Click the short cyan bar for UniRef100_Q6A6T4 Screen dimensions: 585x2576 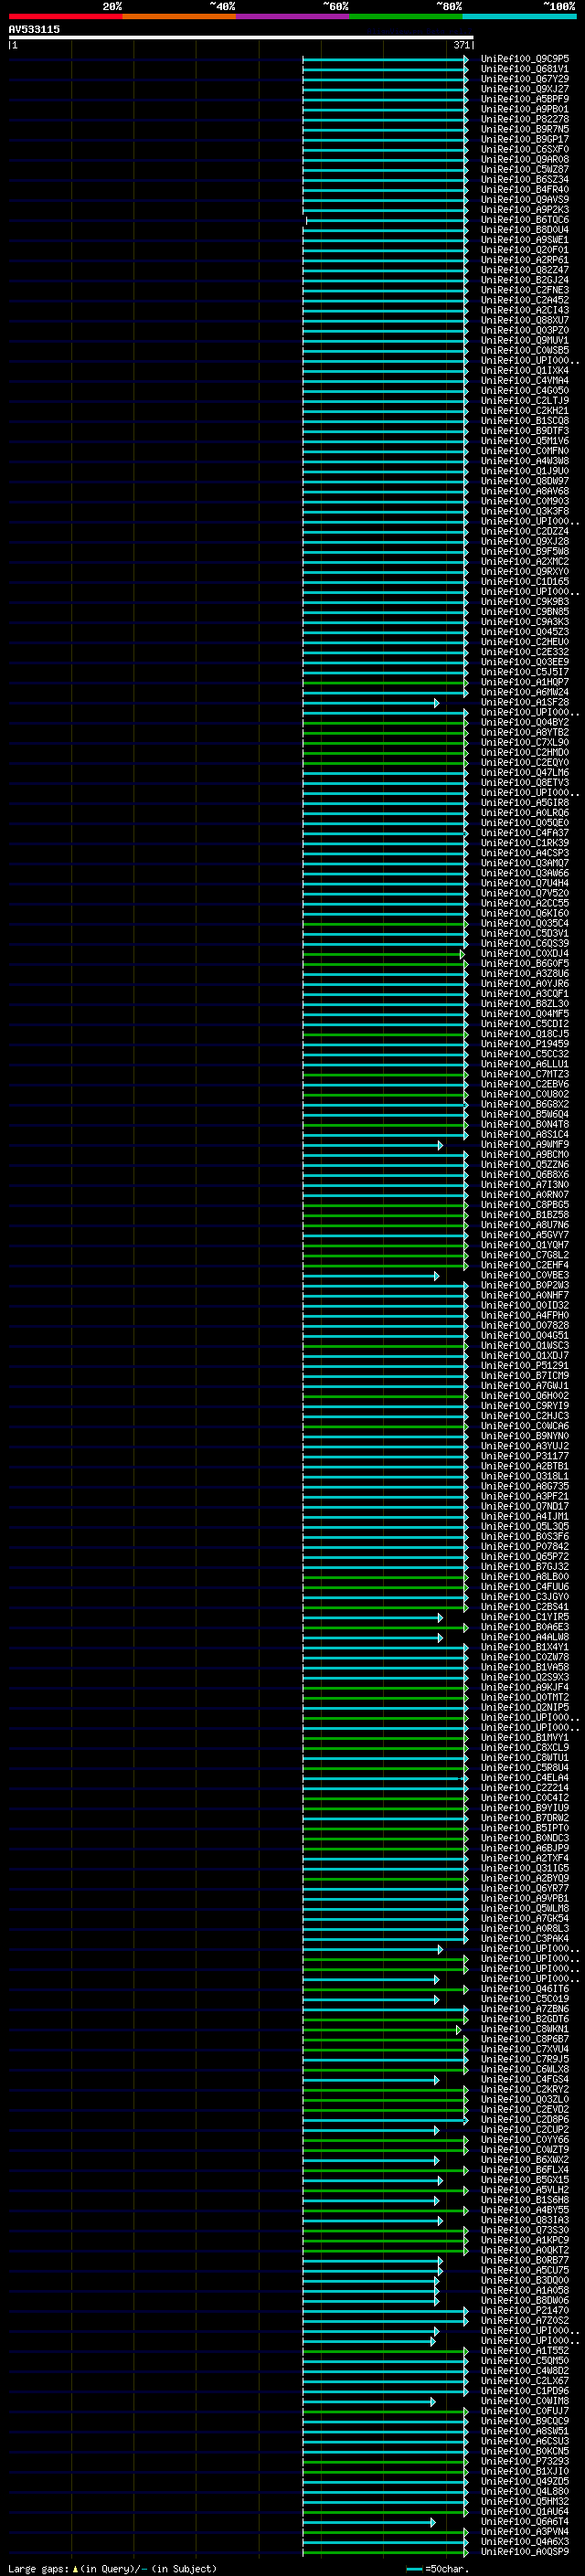tap(368, 2521)
